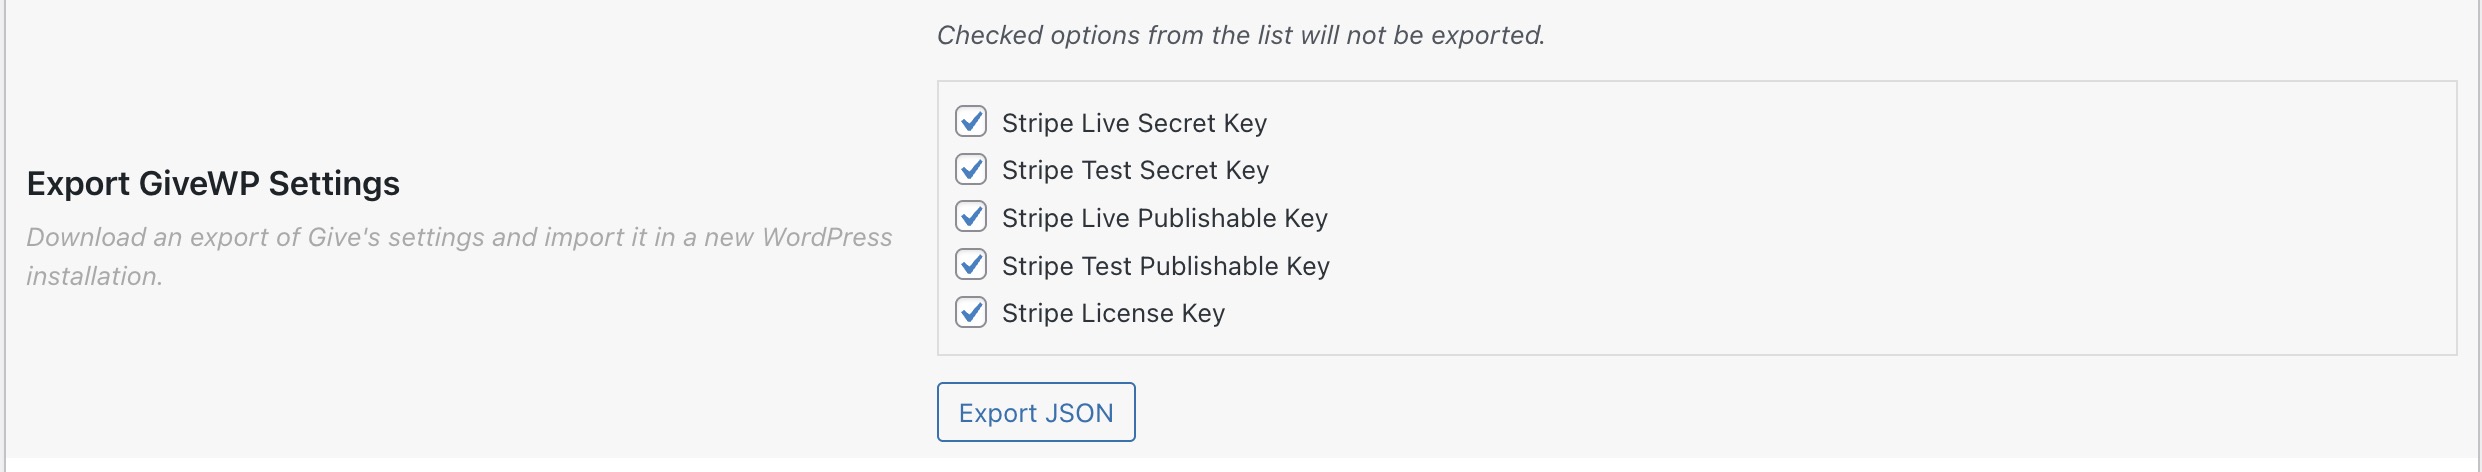Click the word "installation." in the description
The height and width of the screenshot is (472, 2482).
click(94, 277)
